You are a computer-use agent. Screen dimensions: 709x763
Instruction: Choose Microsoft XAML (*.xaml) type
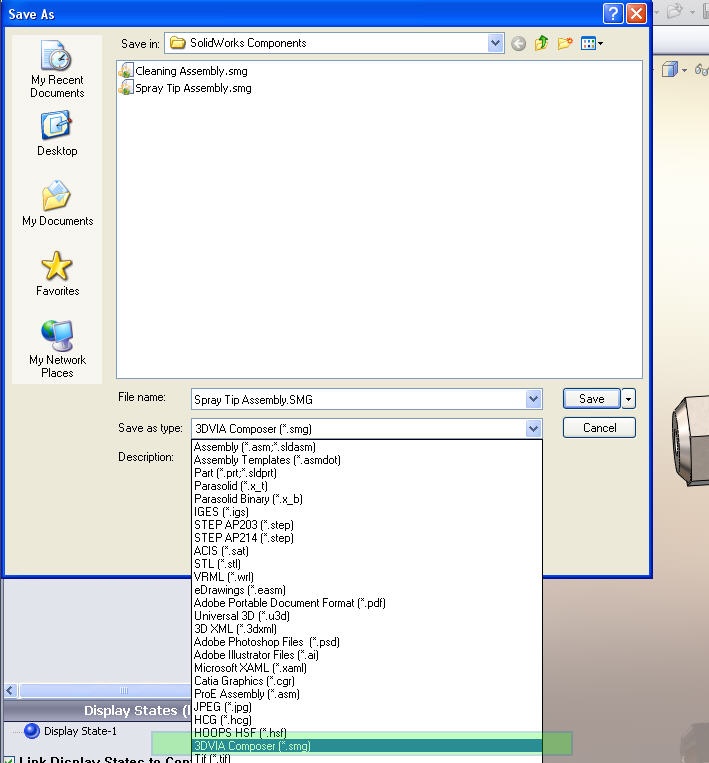pyautogui.click(x=366, y=668)
